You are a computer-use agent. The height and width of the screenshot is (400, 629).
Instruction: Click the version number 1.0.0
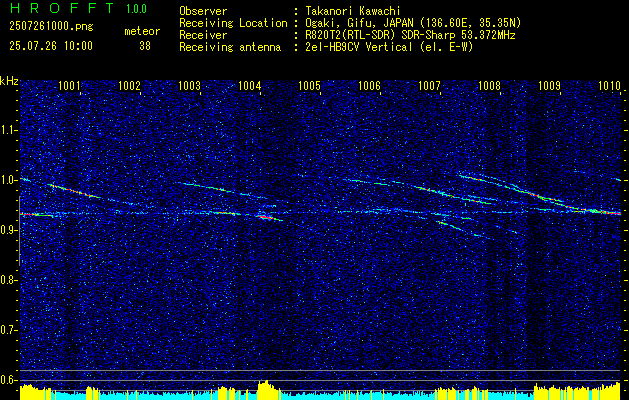tap(136, 8)
